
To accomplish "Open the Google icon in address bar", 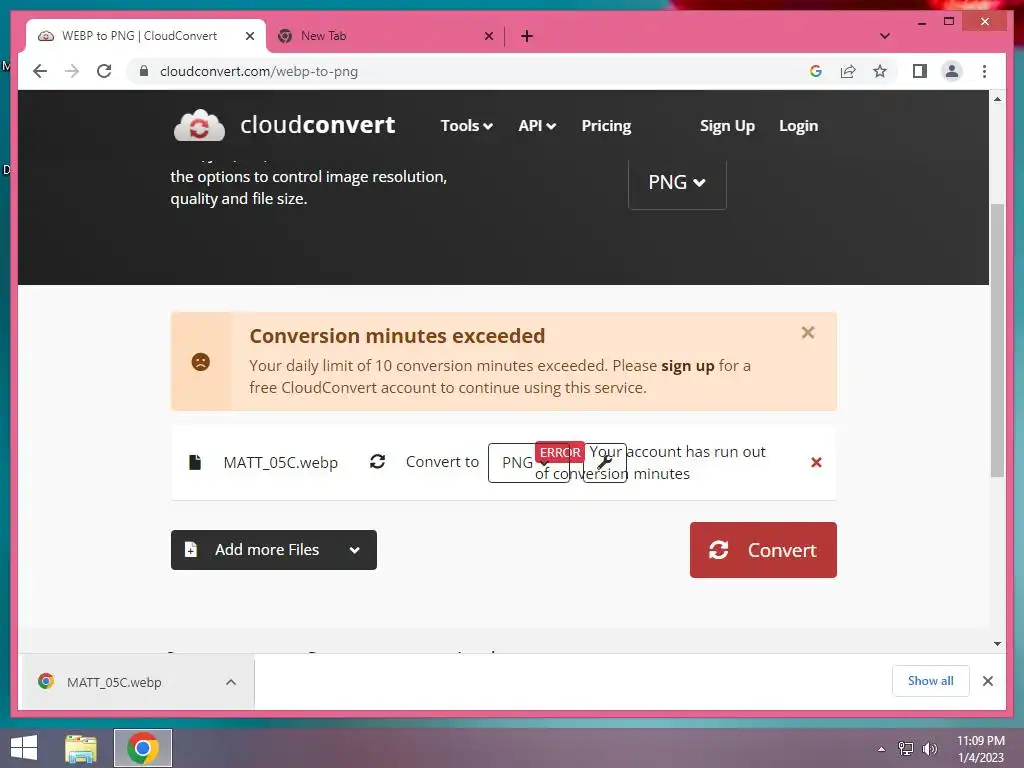I will 816,71.
